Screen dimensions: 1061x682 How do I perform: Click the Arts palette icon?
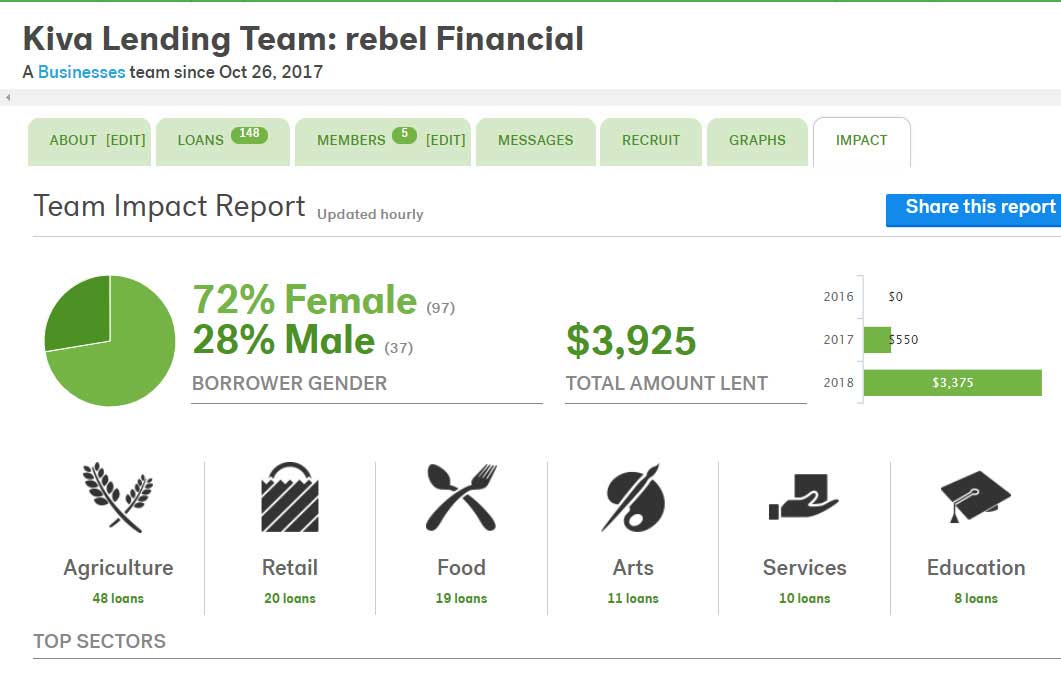tap(633, 497)
